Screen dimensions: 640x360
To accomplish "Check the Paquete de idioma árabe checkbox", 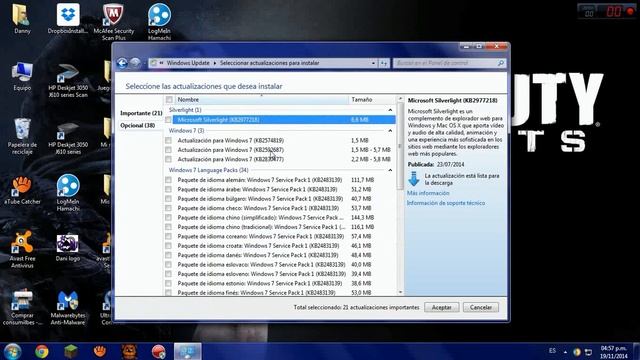I will pyautogui.click(x=168, y=189).
